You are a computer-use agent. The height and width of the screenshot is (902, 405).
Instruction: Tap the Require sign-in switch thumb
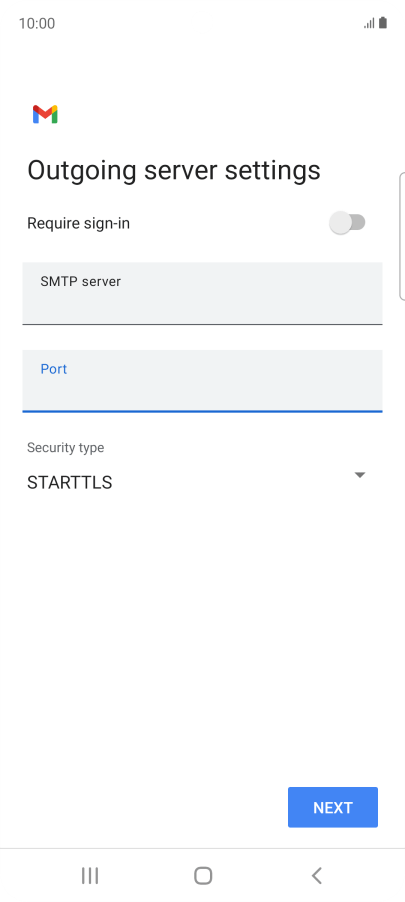click(340, 223)
